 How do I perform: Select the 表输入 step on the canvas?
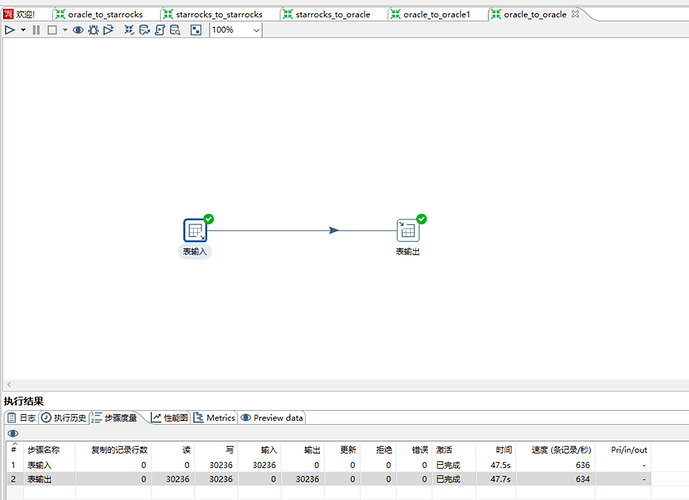tap(195, 230)
